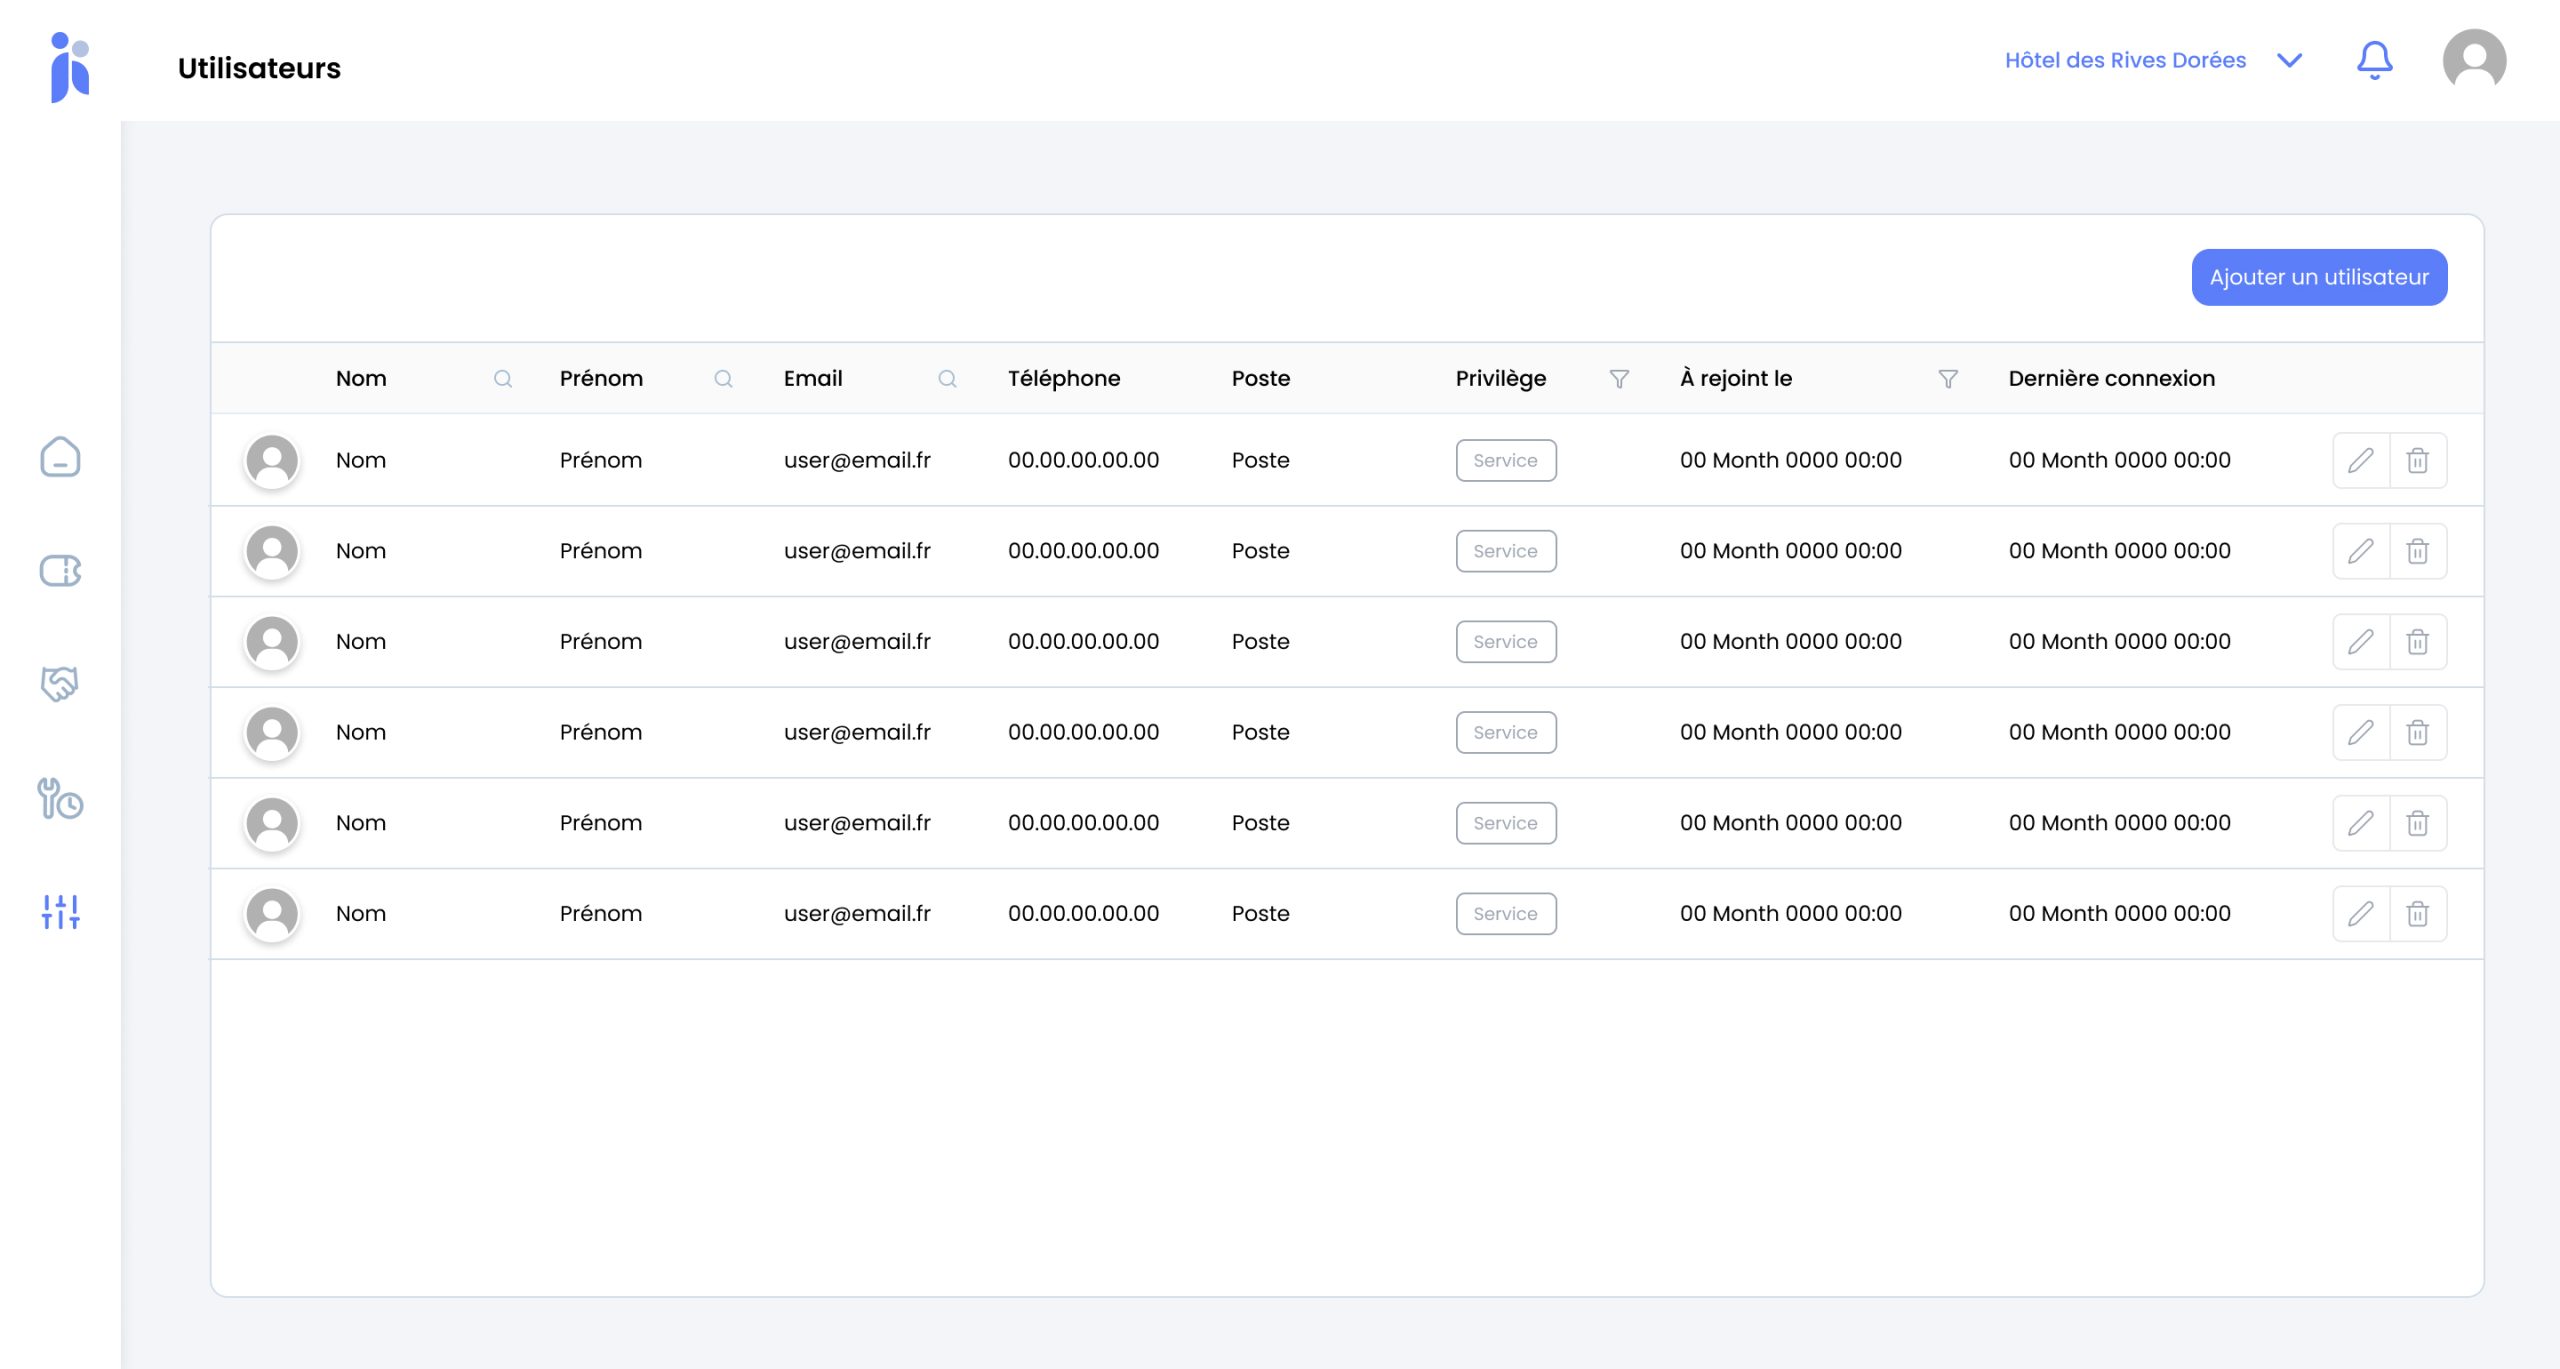
Task: Open the wrench and clock maintenance icon
Action: tap(60, 799)
